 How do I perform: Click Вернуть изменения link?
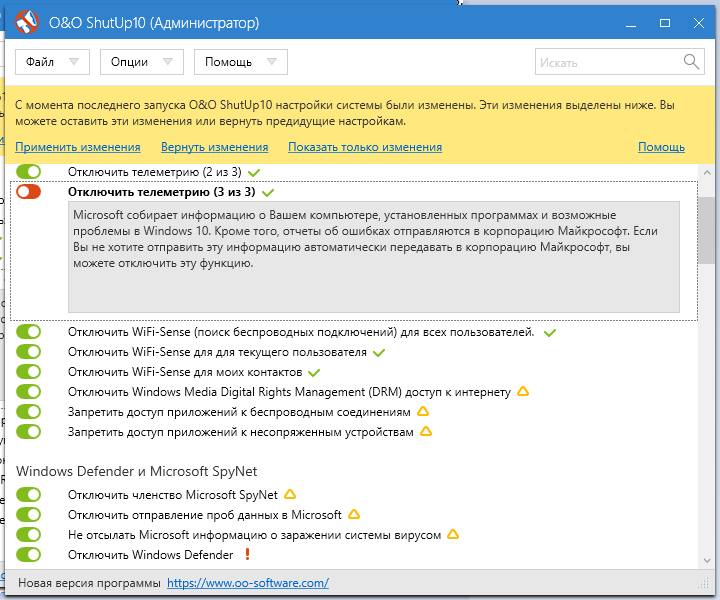click(x=214, y=147)
